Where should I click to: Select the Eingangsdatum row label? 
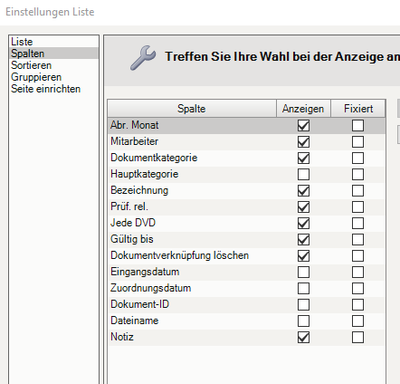[x=145, y=272]
